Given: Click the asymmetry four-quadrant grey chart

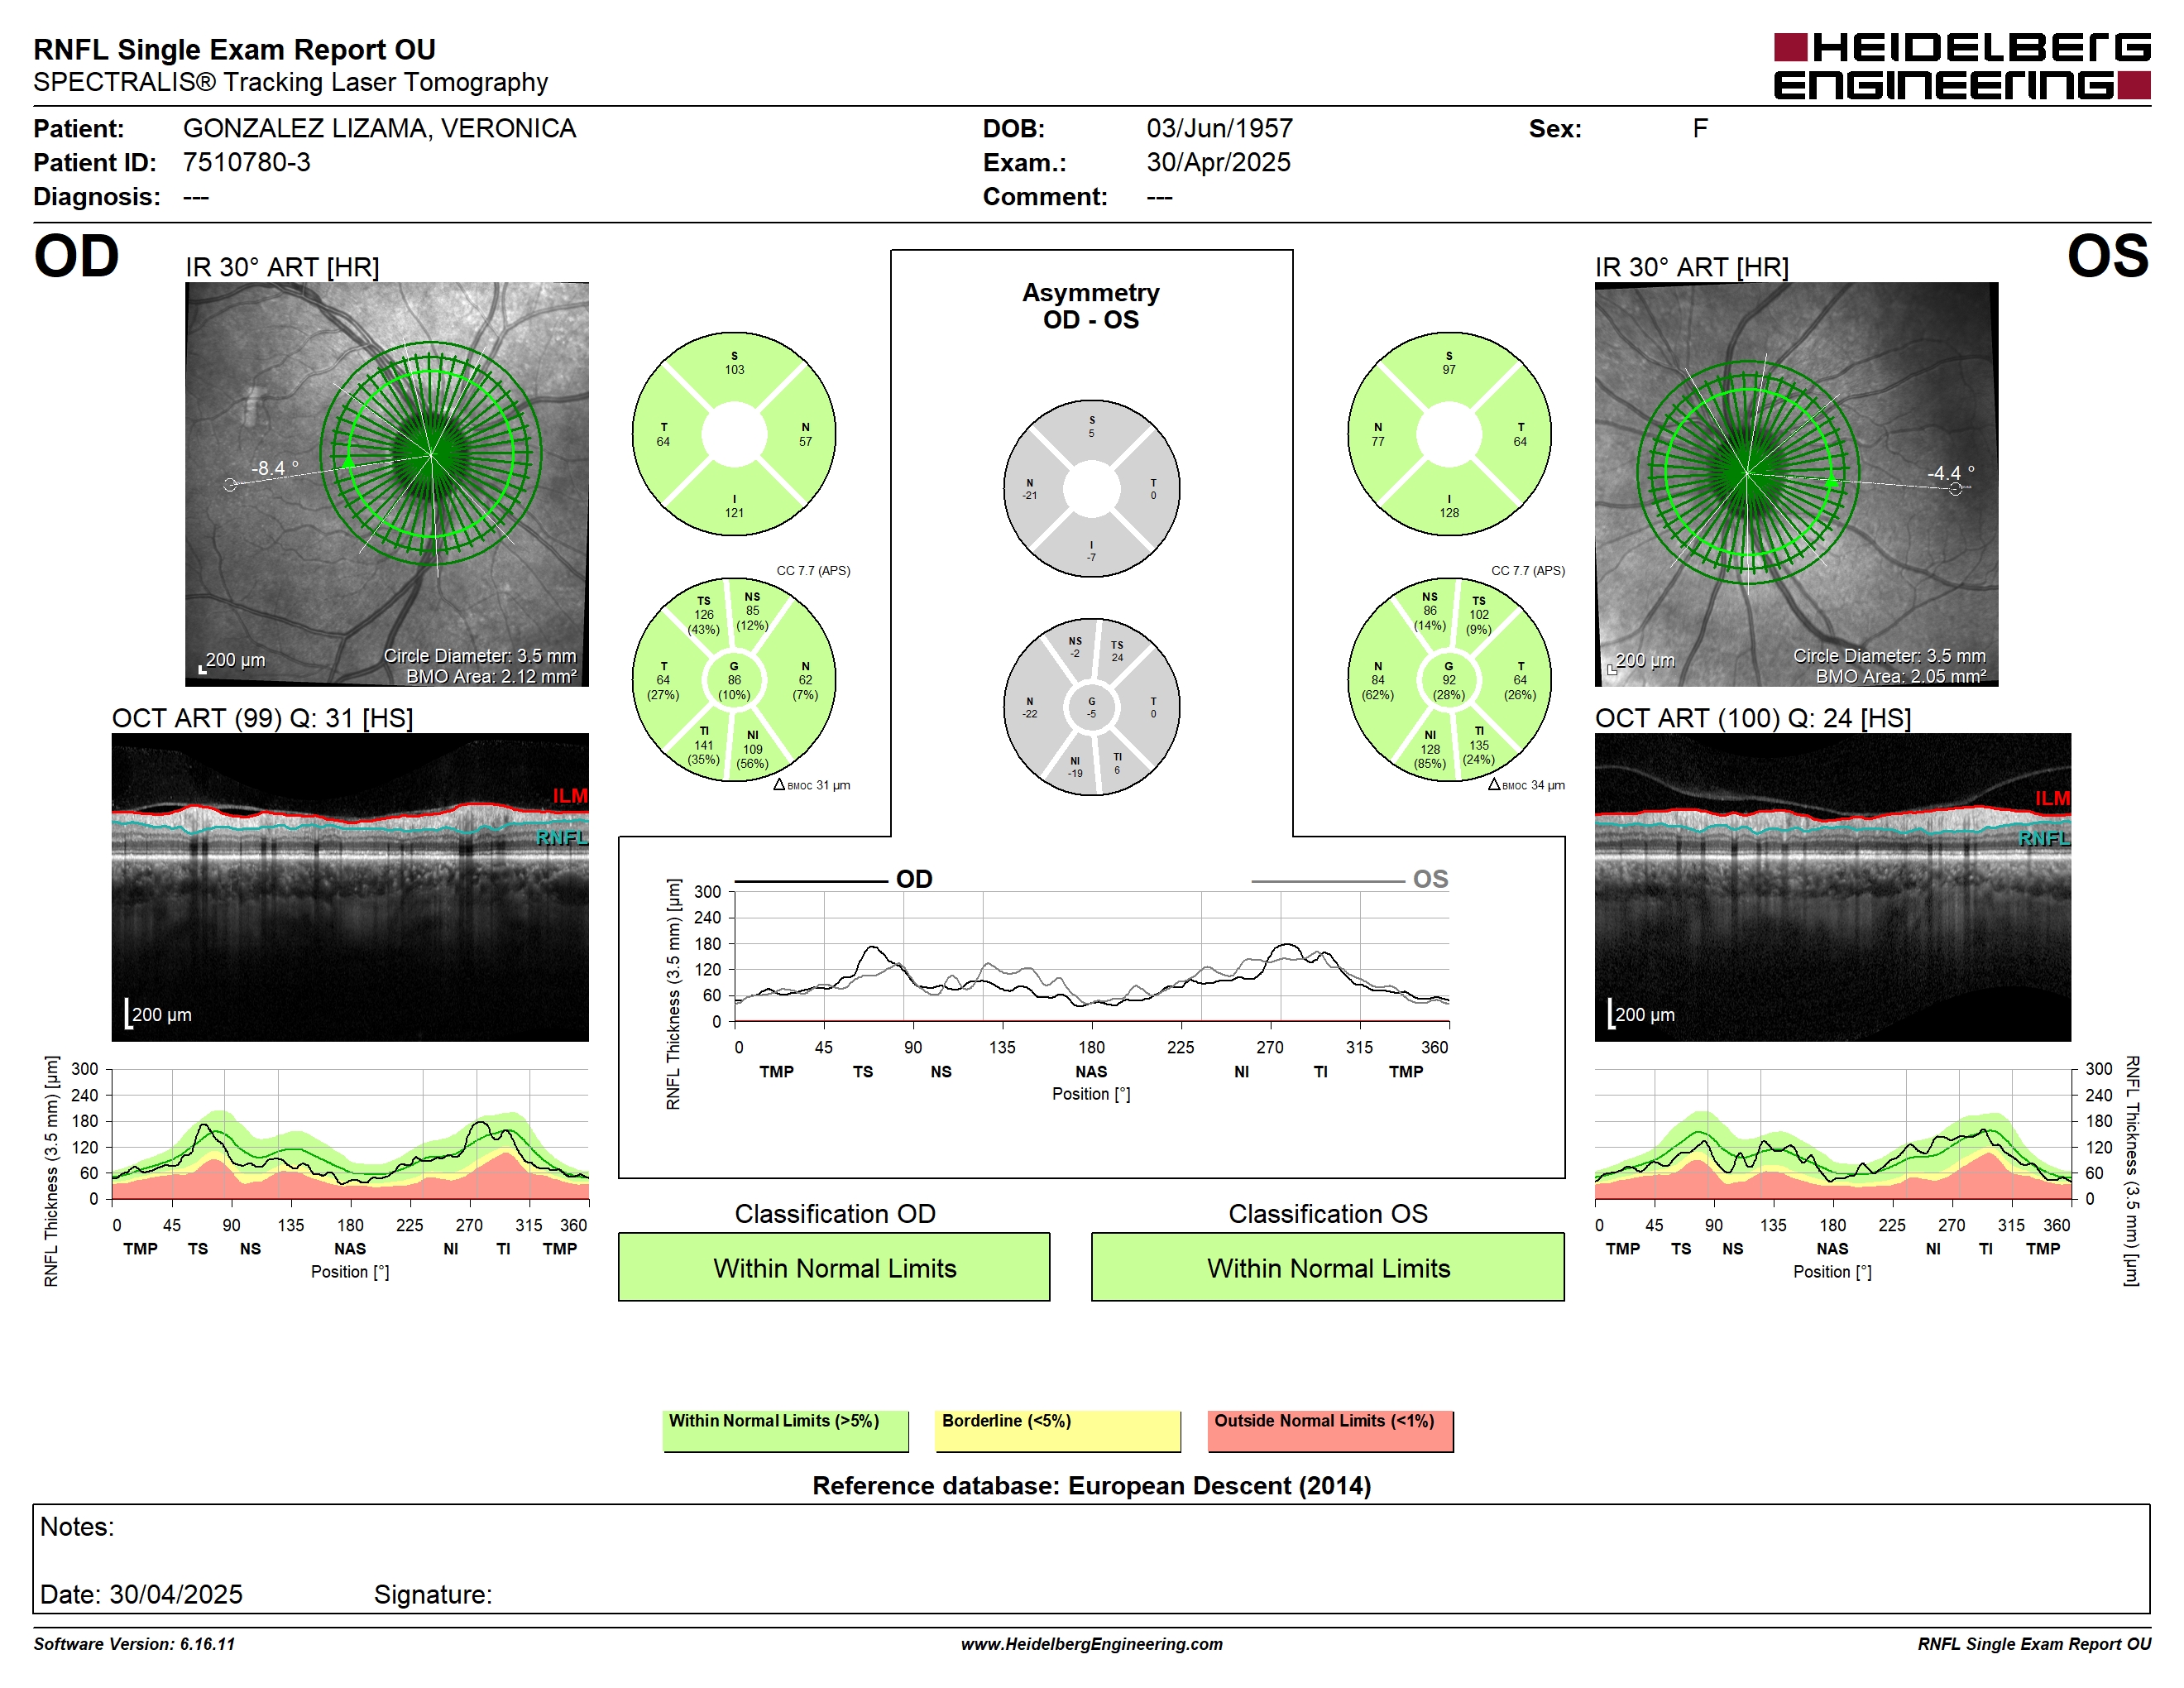Looking at the screenshot, I should coord(1091,489).
